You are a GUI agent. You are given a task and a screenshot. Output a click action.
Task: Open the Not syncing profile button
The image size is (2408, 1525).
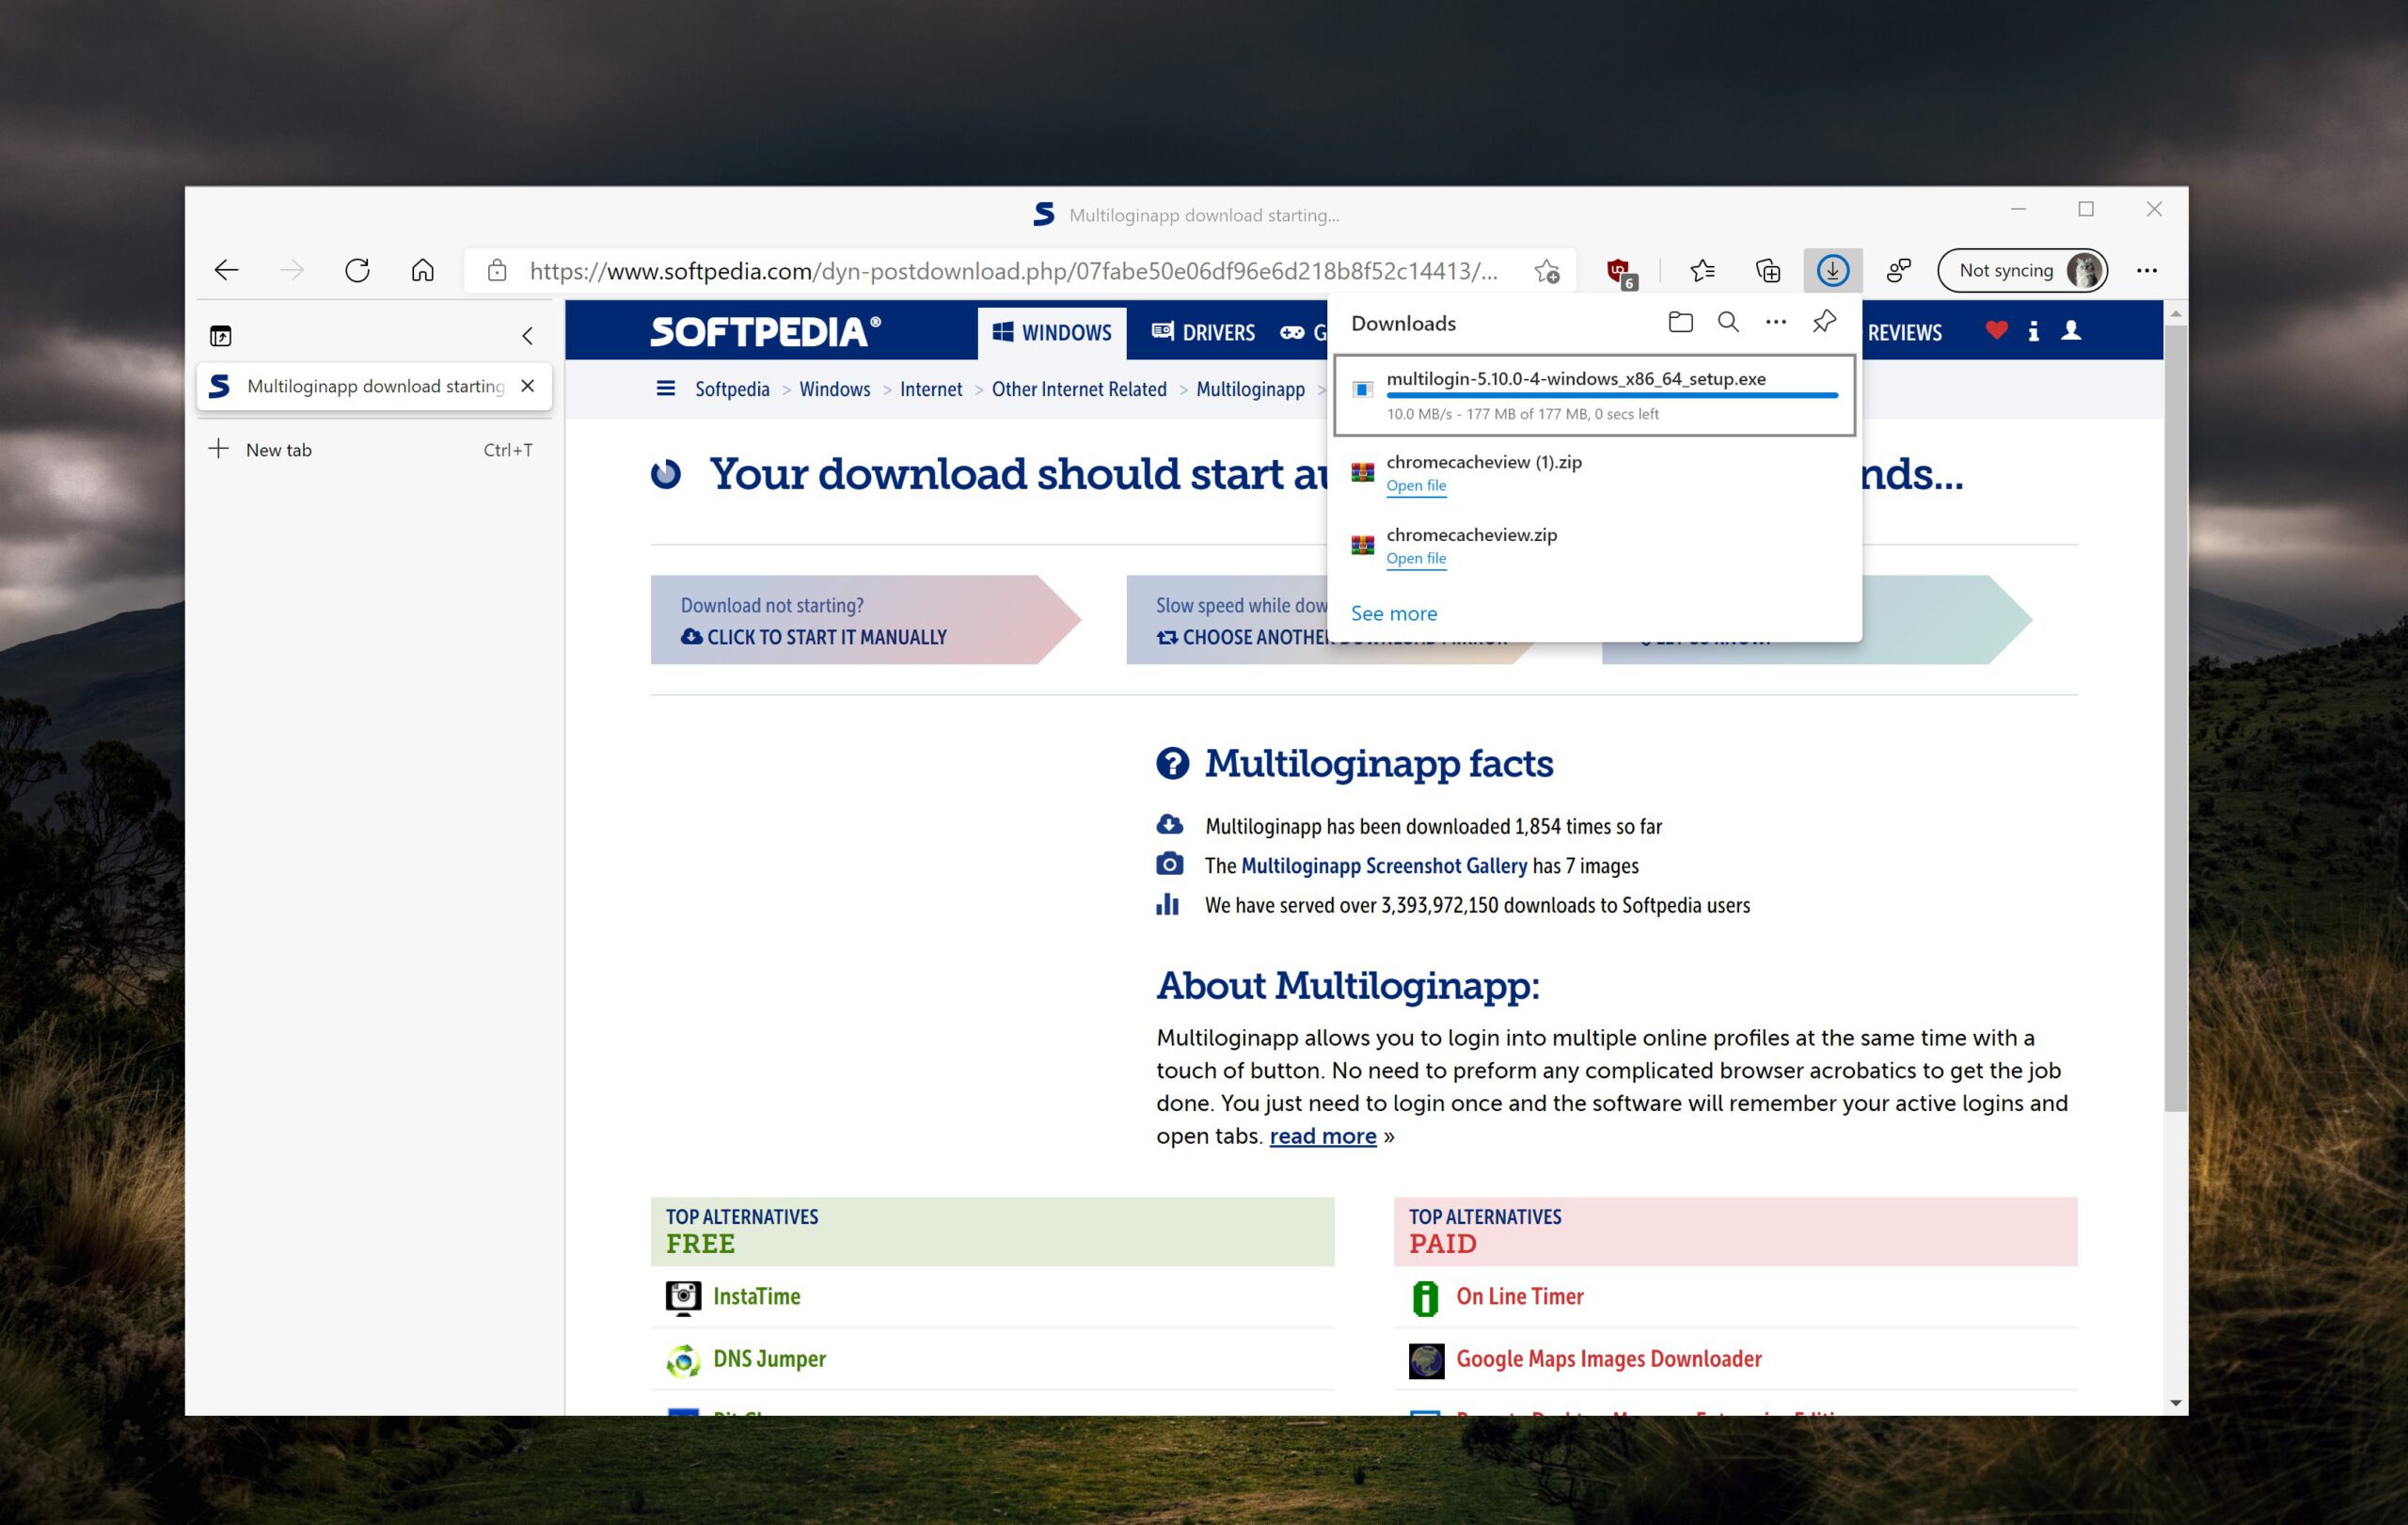(2022, 270)
